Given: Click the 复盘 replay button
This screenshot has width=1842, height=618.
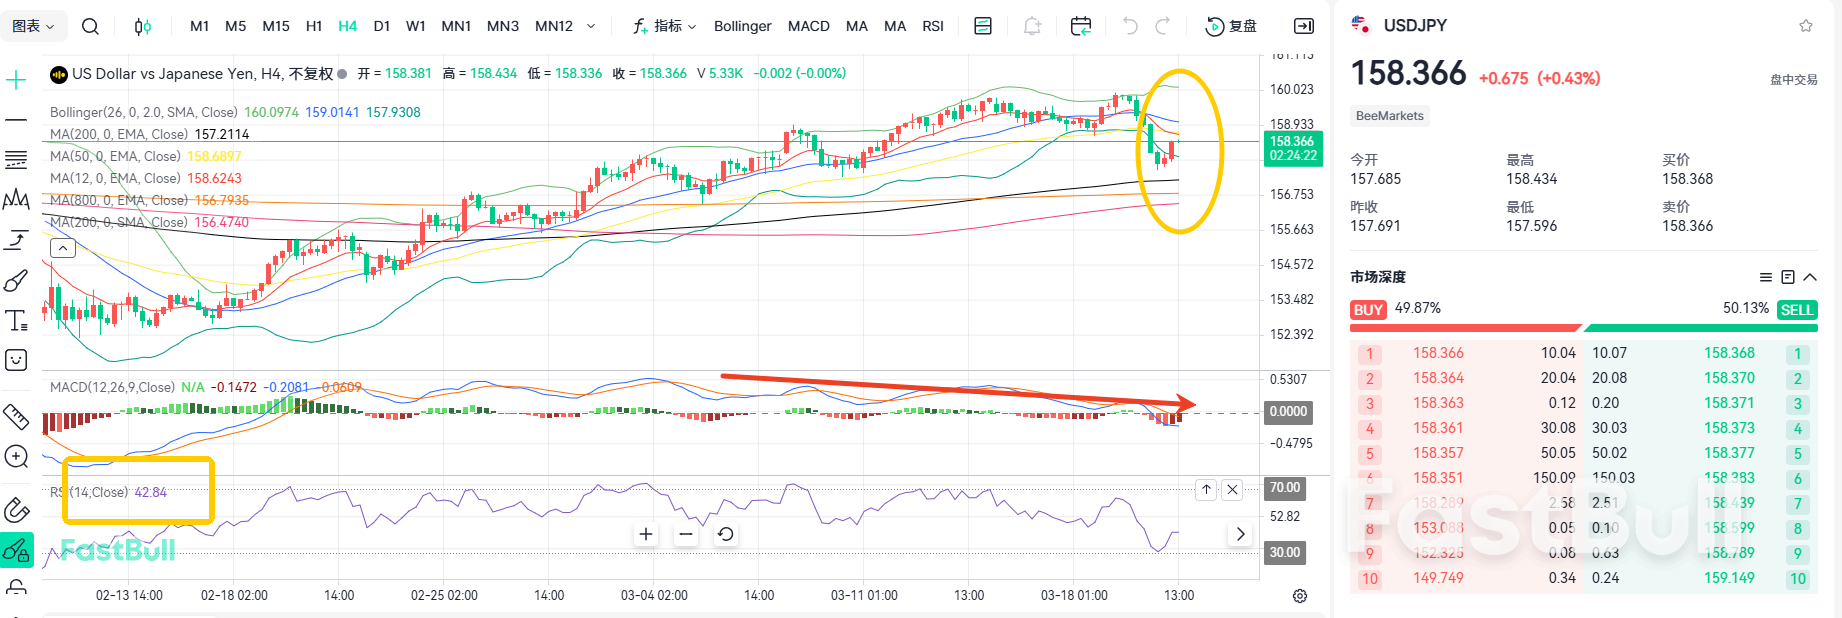Looking at the screenshot, I should 1231,26.
